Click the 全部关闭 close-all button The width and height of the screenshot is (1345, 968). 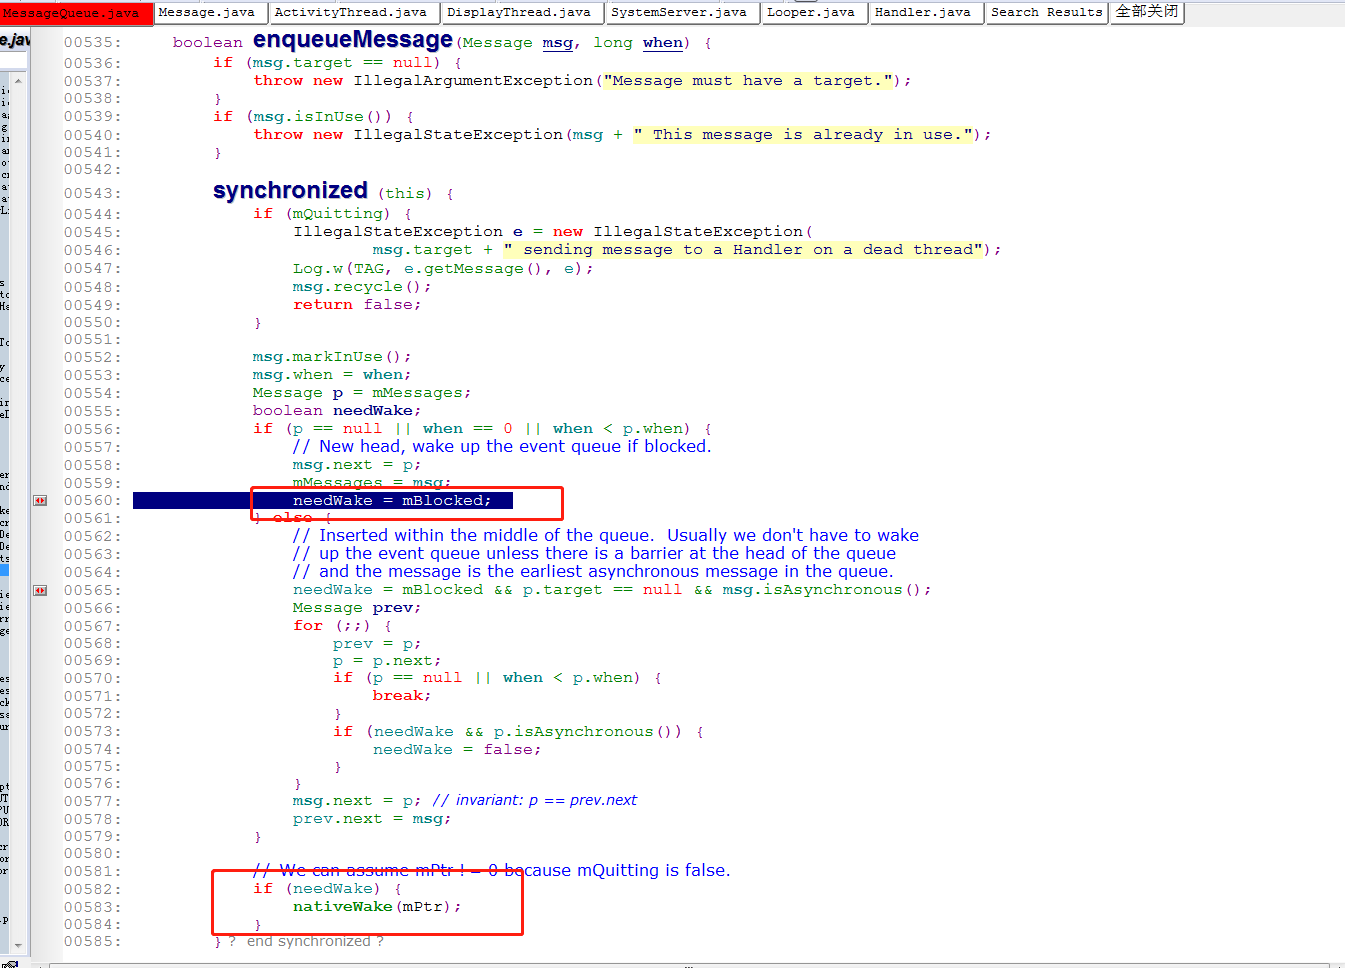[x=1147, y=12]
